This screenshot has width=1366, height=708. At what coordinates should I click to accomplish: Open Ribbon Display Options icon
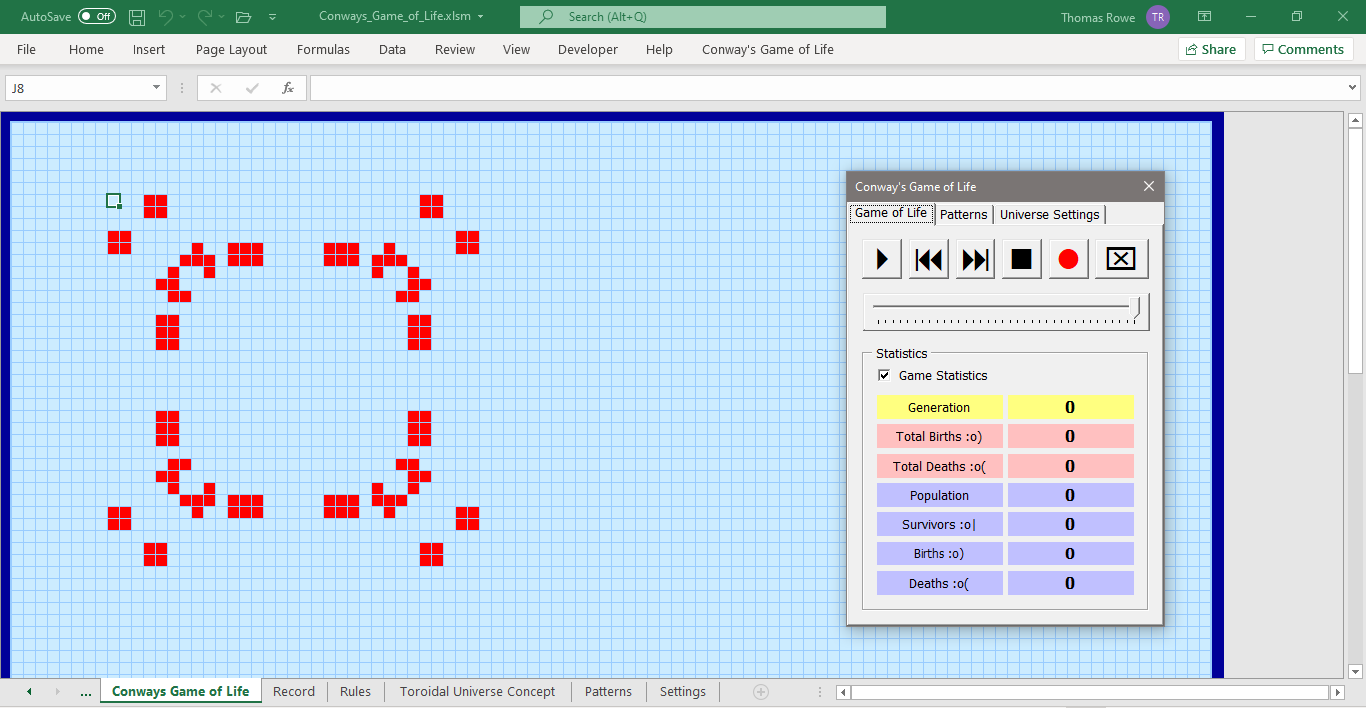click(x=1205, y=17)
